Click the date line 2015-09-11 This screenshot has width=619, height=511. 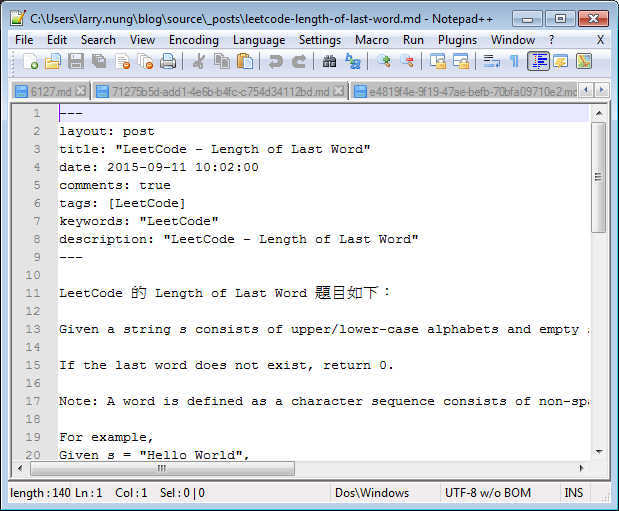(x=159, y=167)
